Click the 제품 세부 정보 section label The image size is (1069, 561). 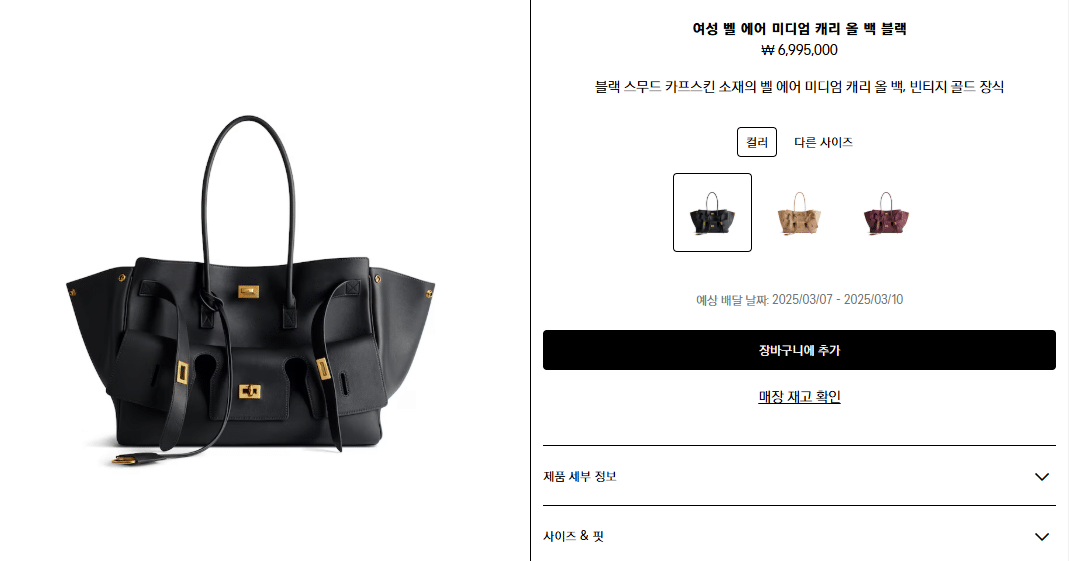(x=579, y=476)
